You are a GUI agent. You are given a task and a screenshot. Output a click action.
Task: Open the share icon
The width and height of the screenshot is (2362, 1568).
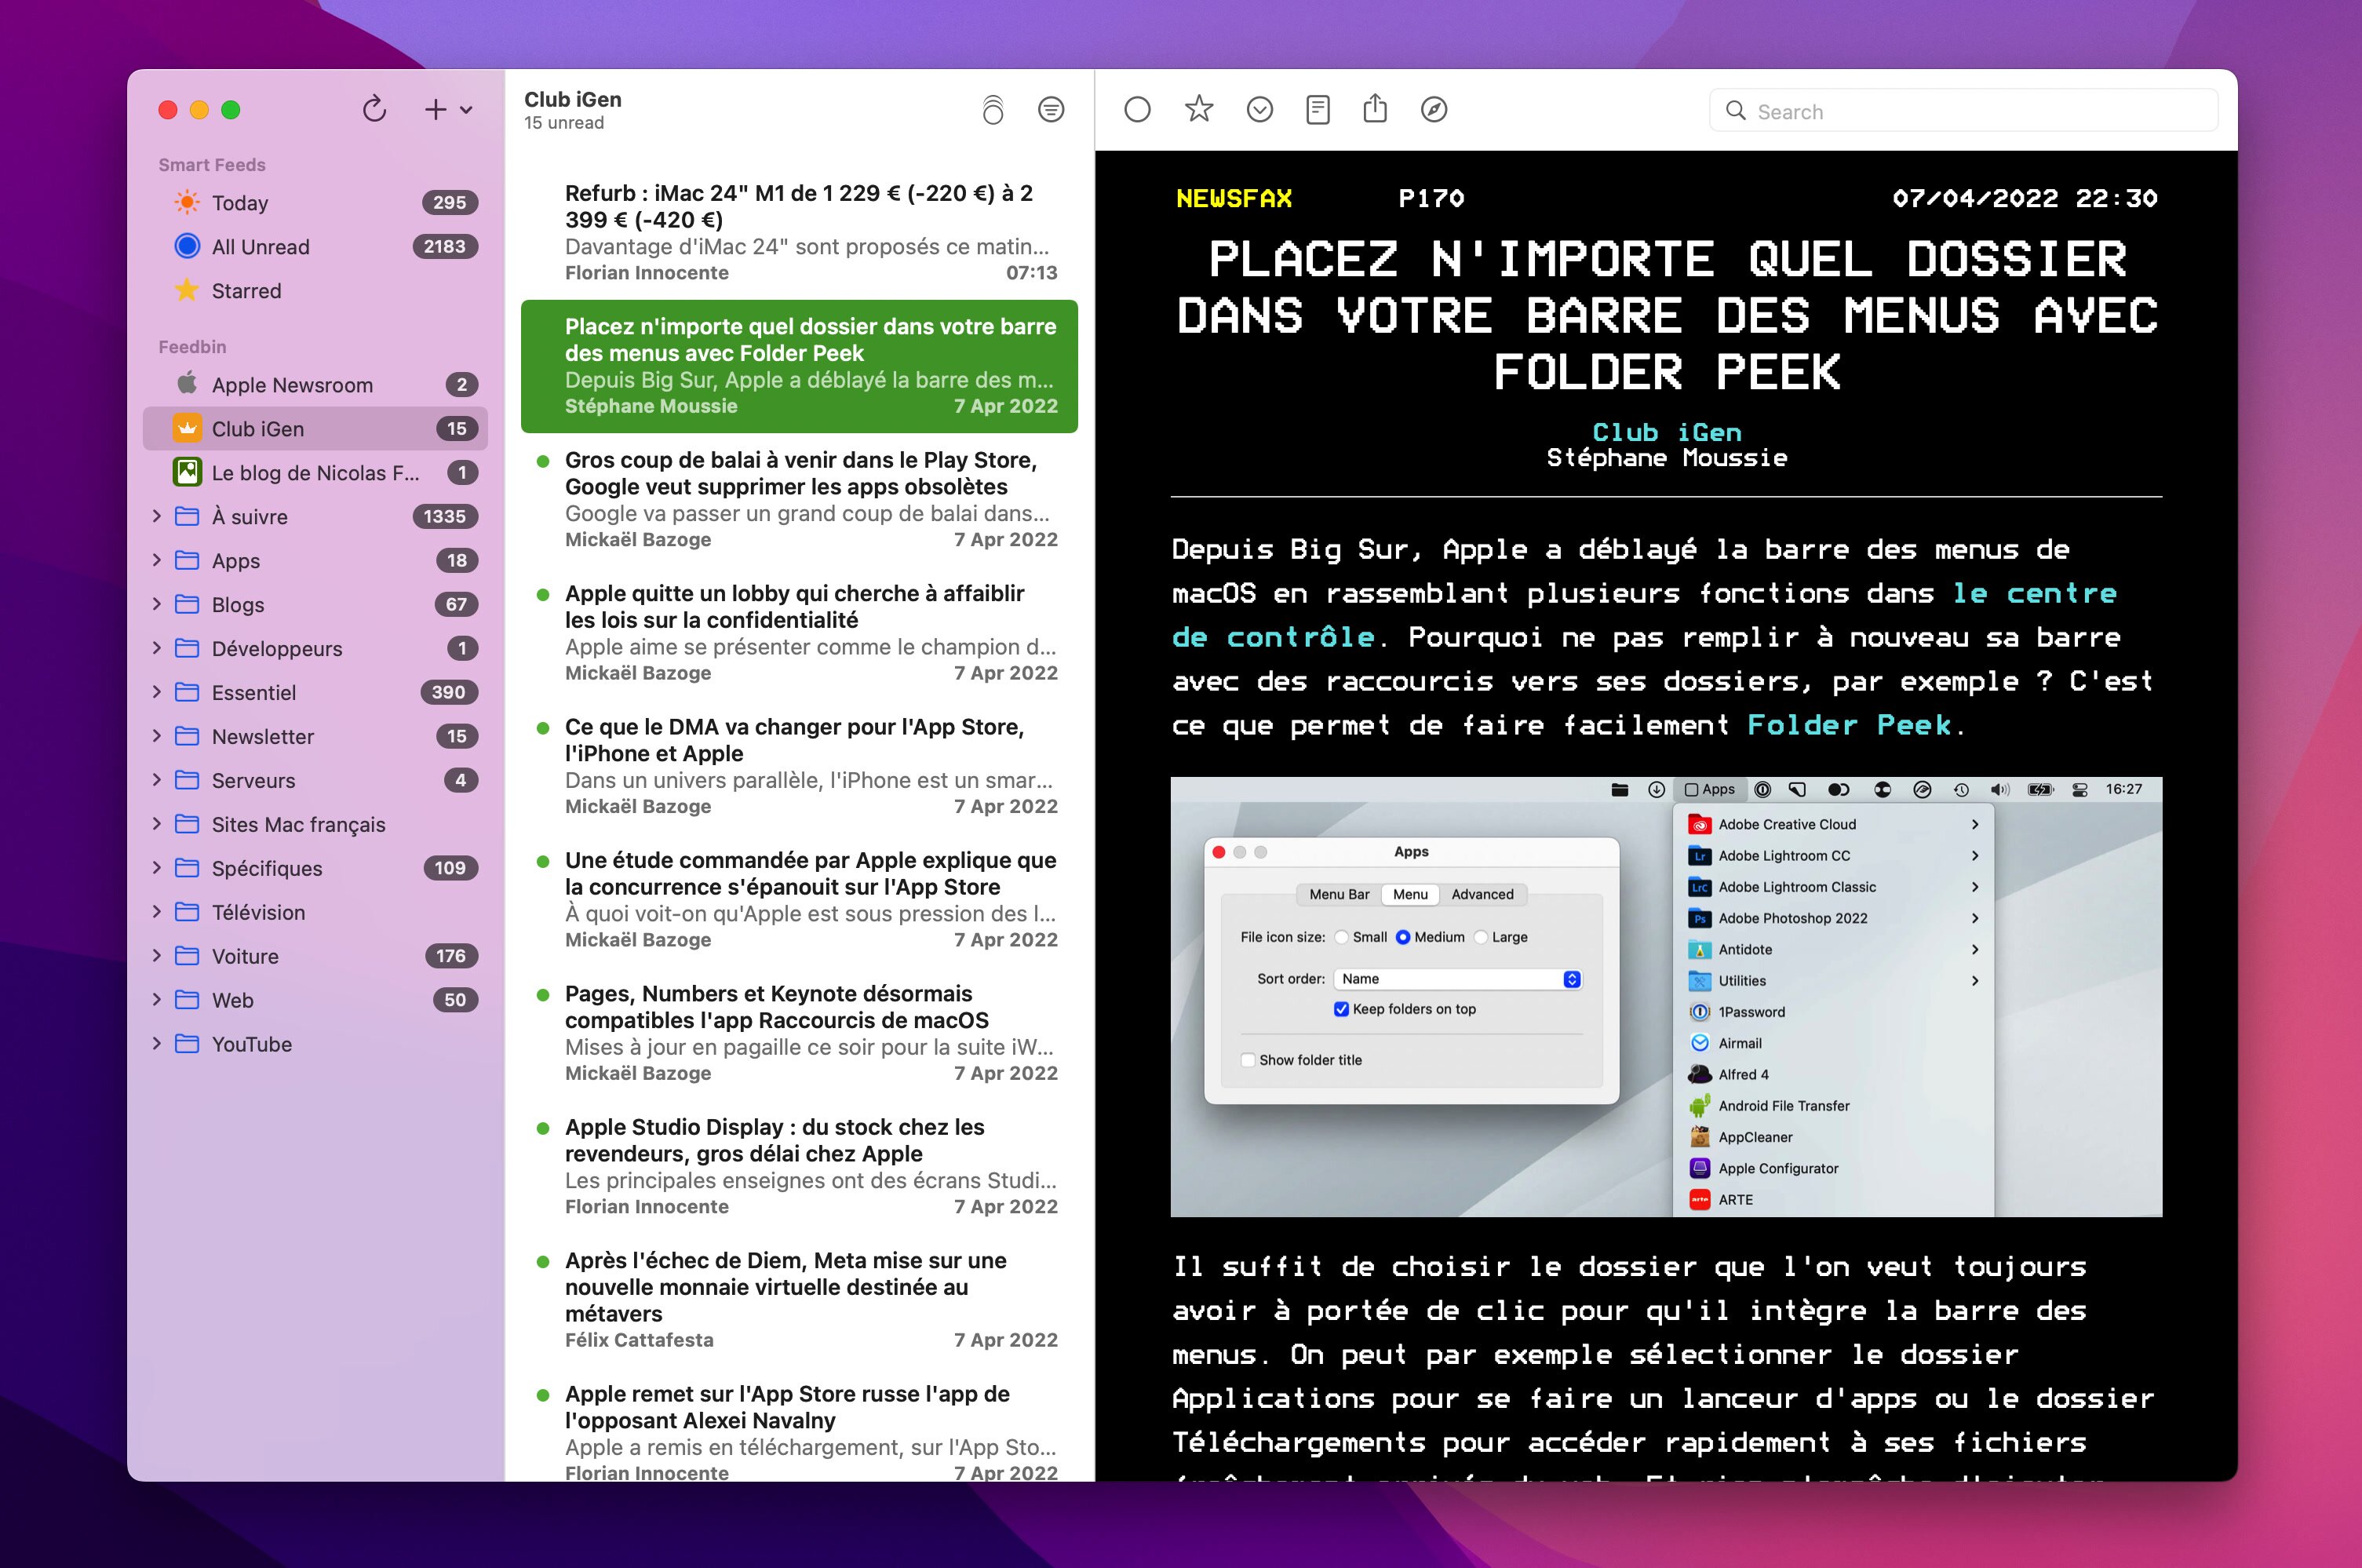pos(1375,109)
